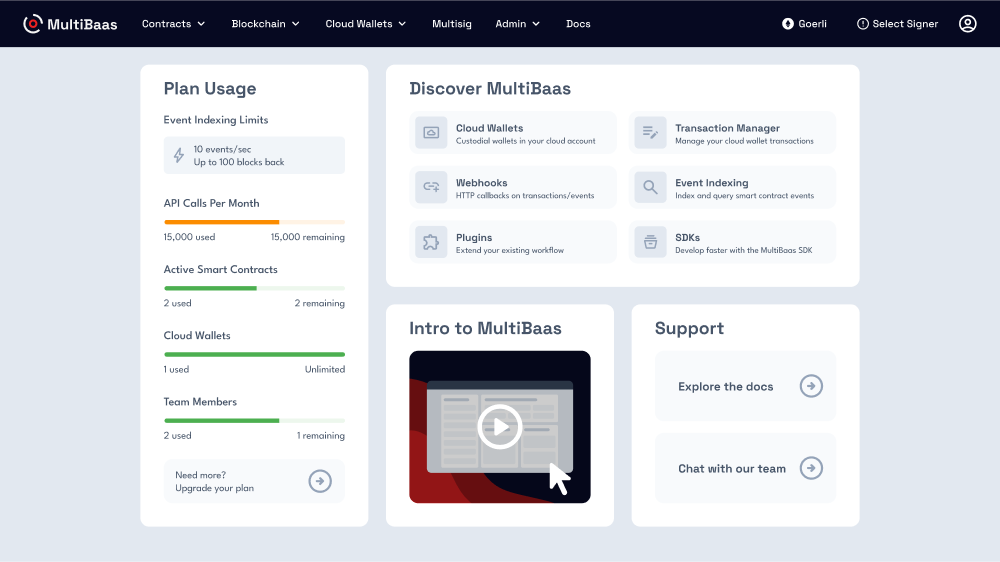Click the Event Indexing magnifier icon
The height and width of the screenshot is (562, 1000).
pyautogui.click(x=650, y=188)
